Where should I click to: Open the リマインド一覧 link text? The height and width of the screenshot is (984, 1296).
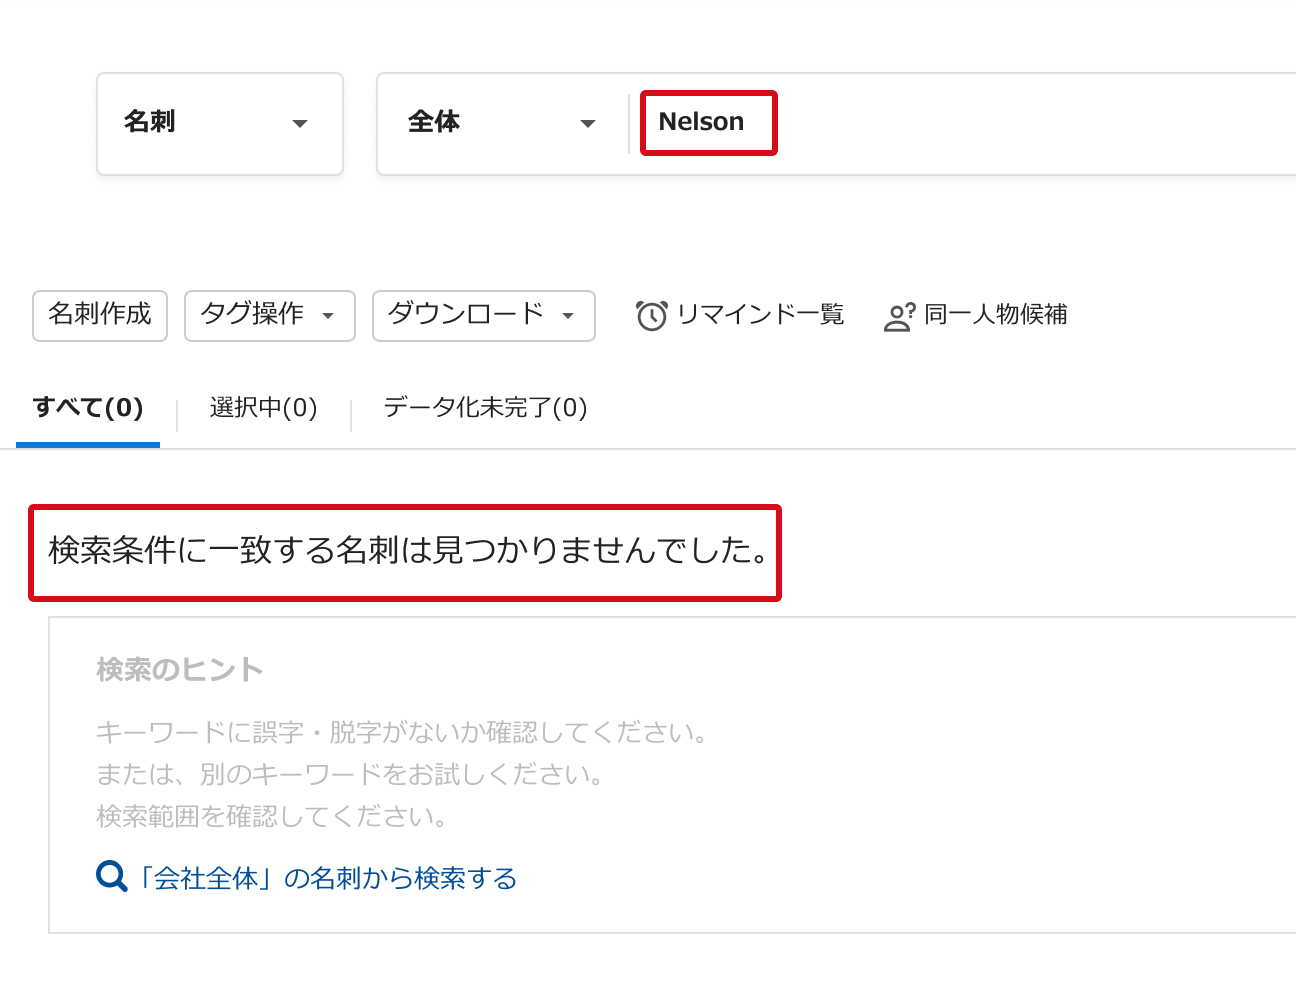[x=760, y=315]
